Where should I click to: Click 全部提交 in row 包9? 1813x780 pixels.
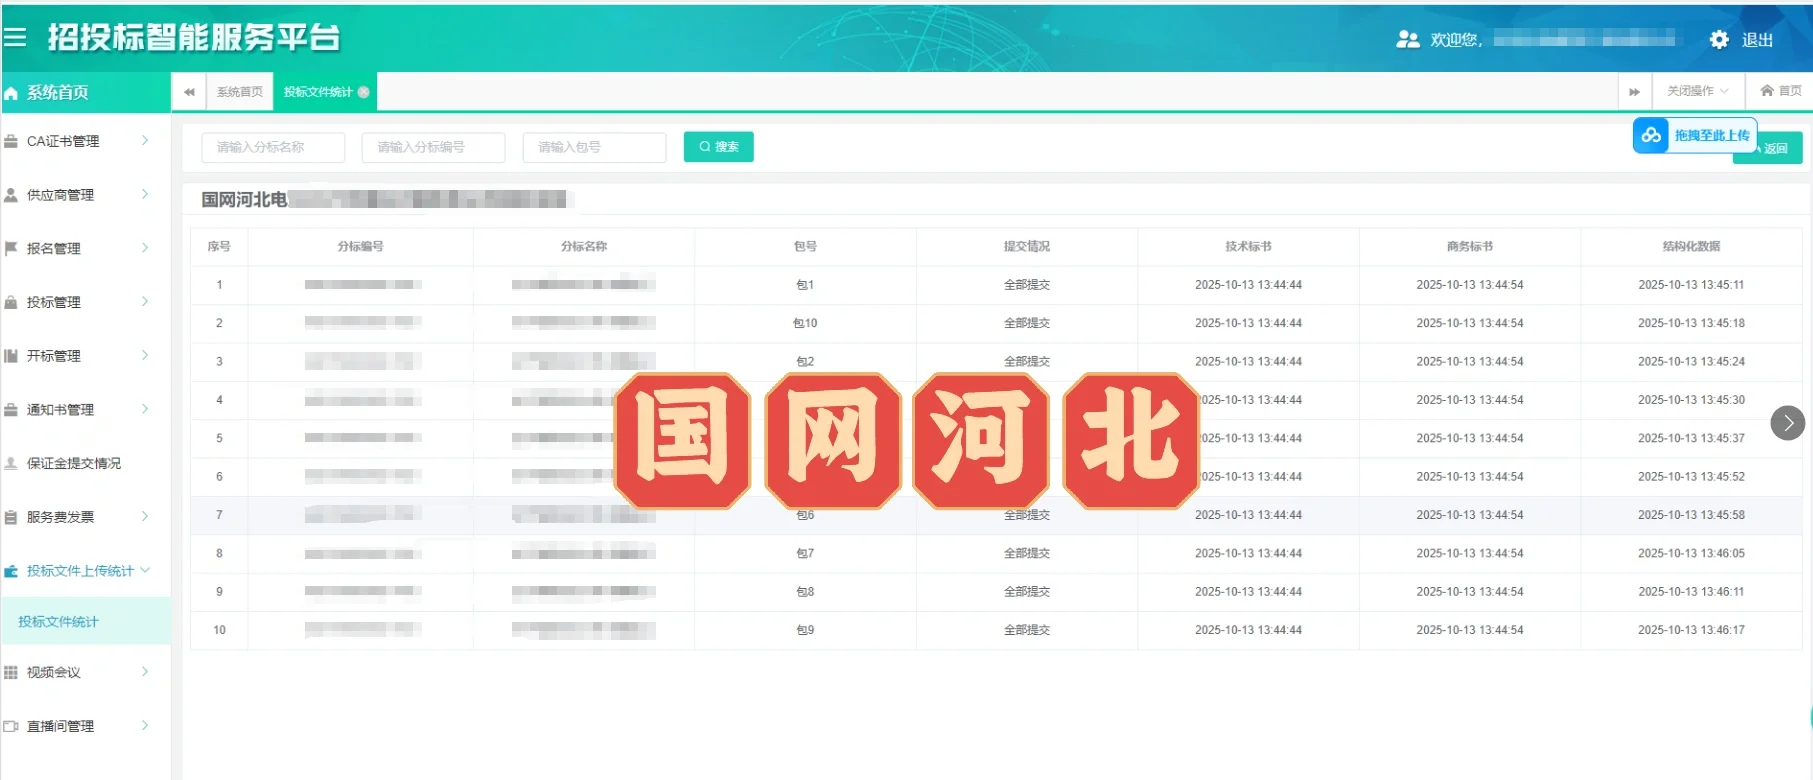pos(1027,630)
